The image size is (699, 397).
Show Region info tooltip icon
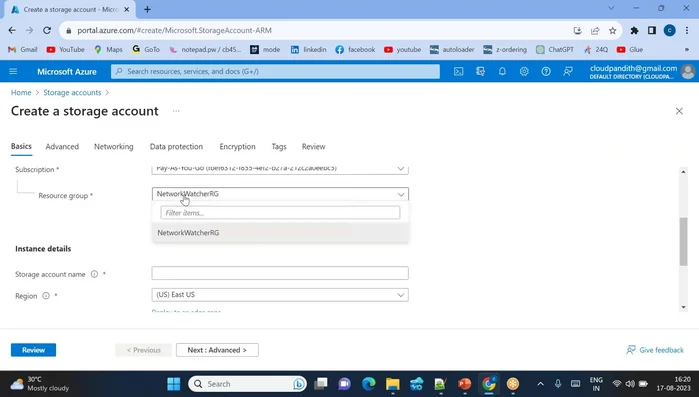46,295
